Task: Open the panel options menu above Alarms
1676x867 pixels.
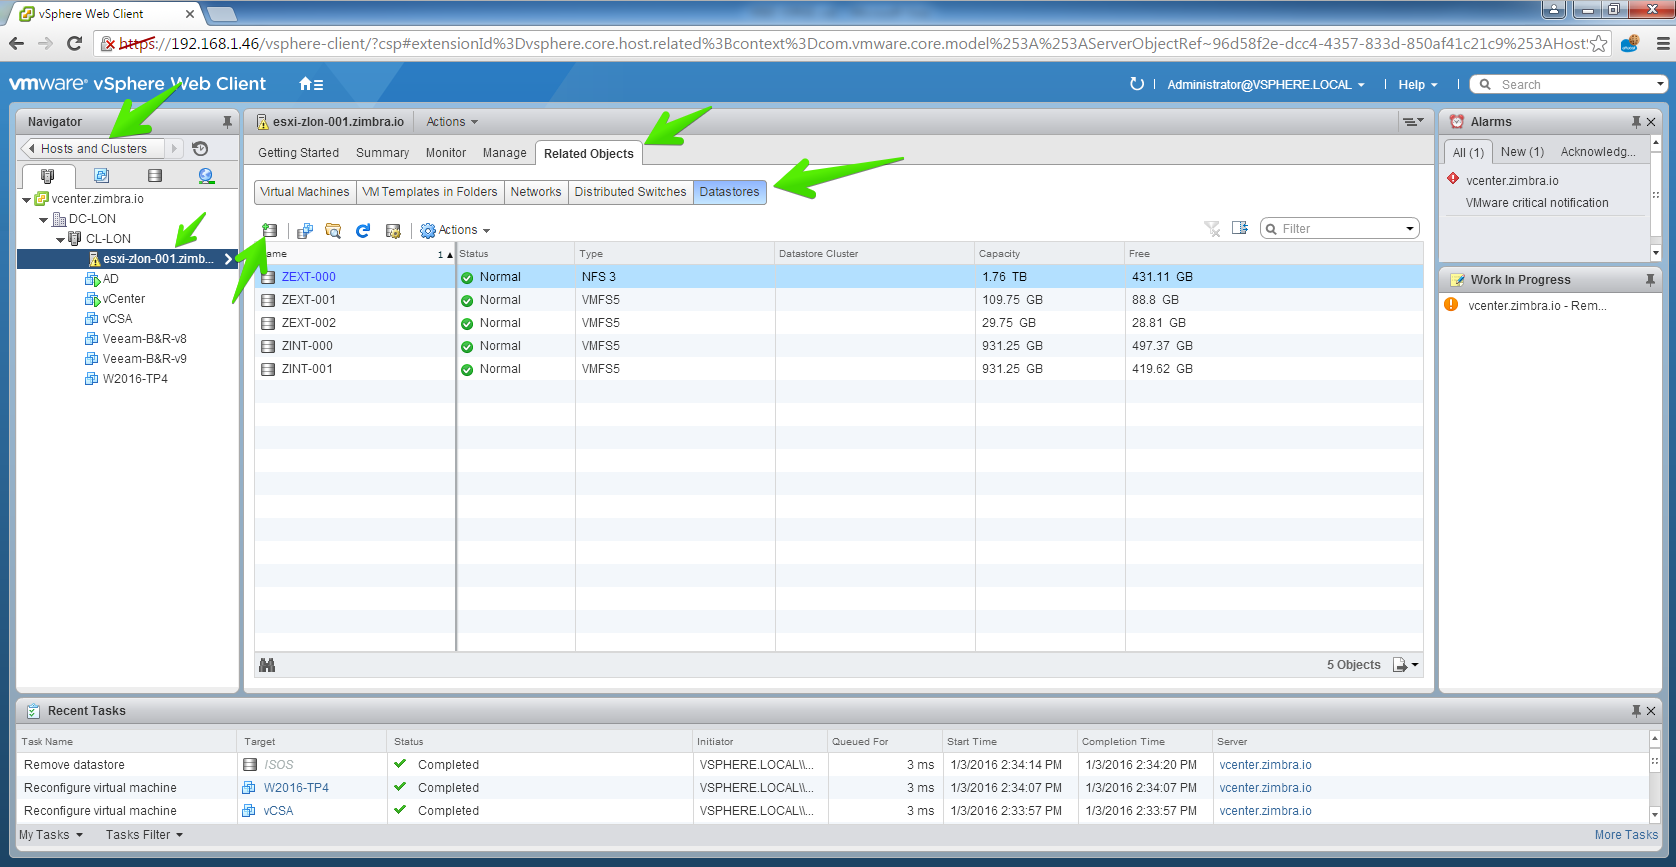Action: pos(1412,122)
